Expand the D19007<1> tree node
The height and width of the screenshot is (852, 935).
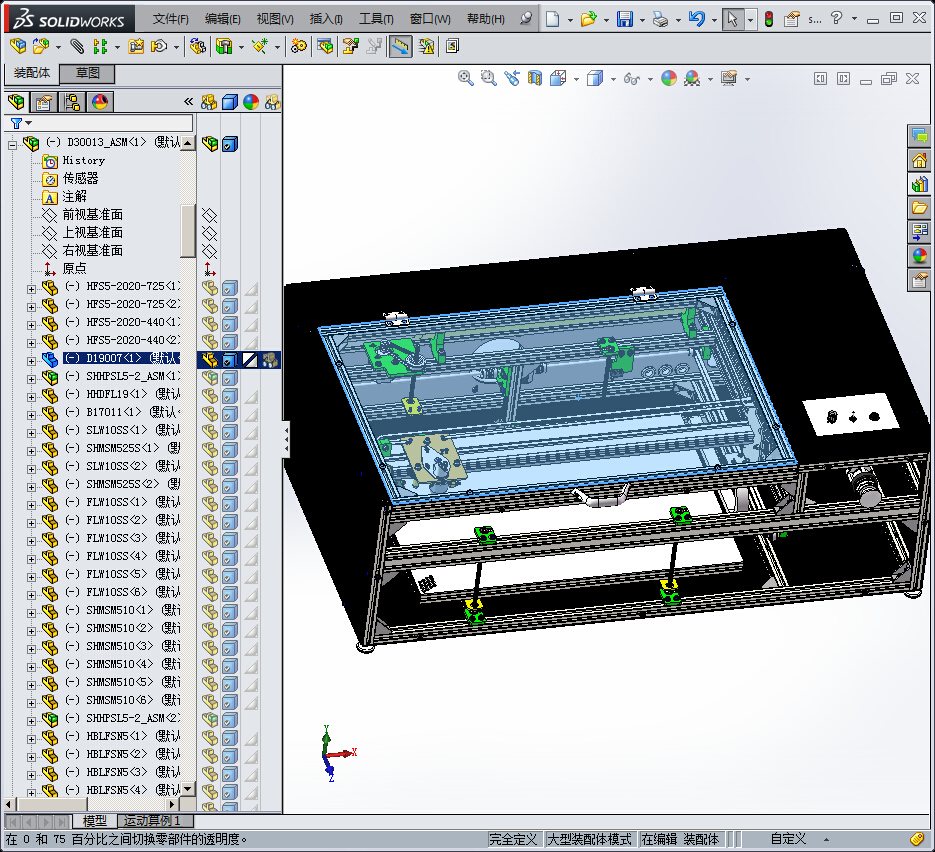click(31, 361)
